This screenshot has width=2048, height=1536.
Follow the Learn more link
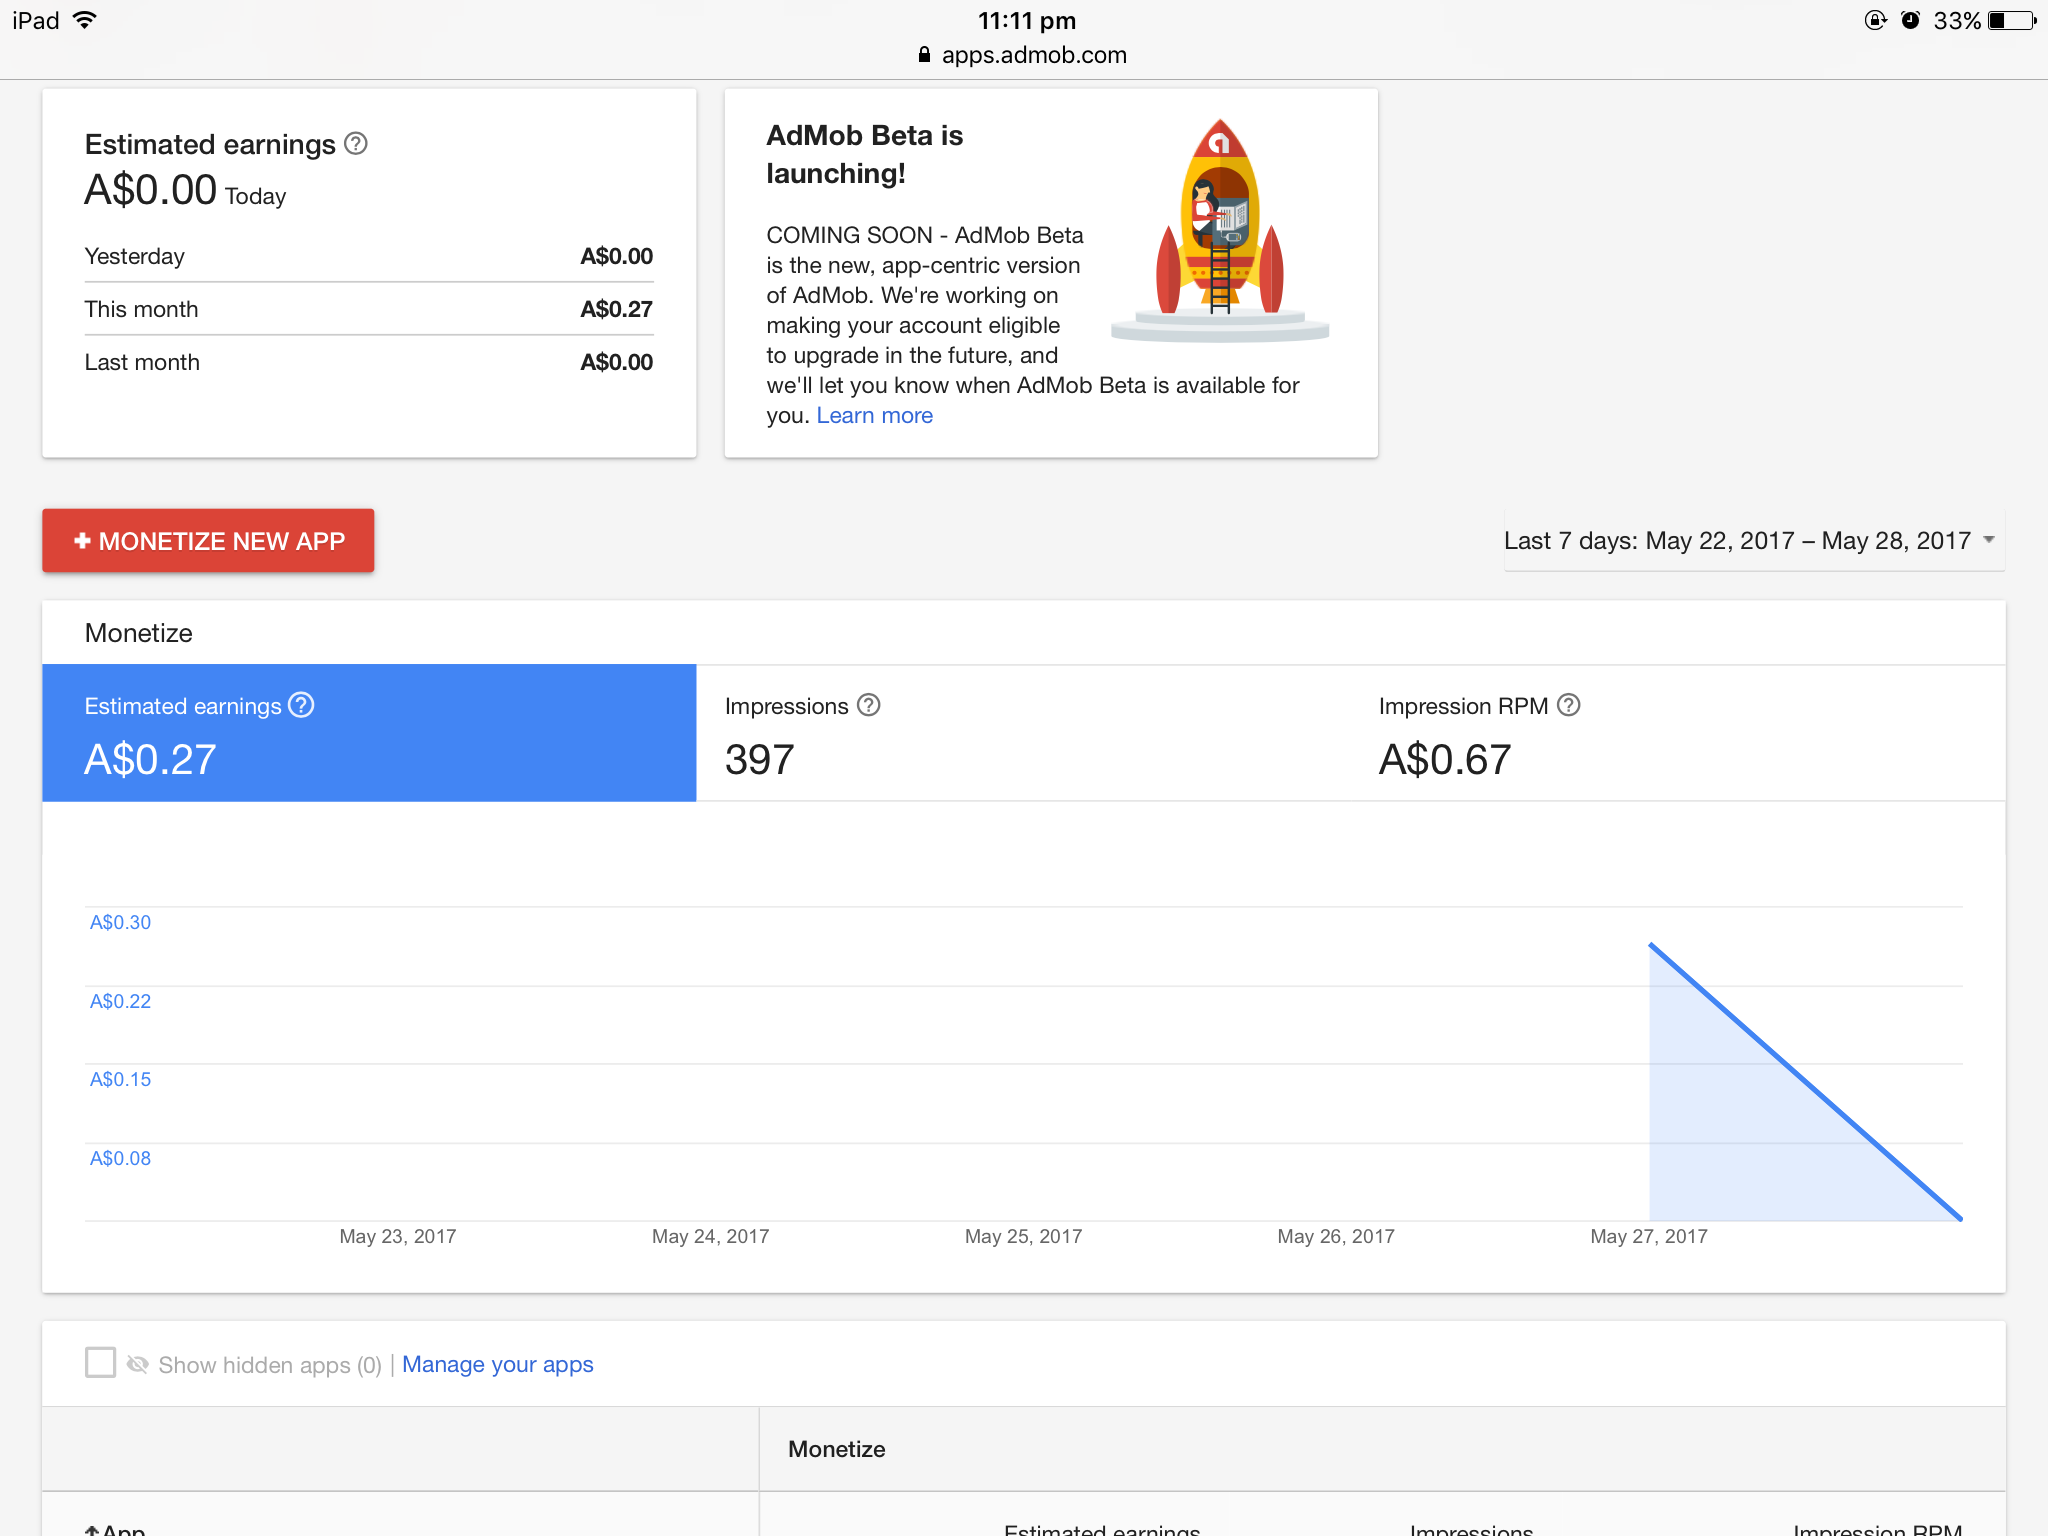click(x=874, y=415)
